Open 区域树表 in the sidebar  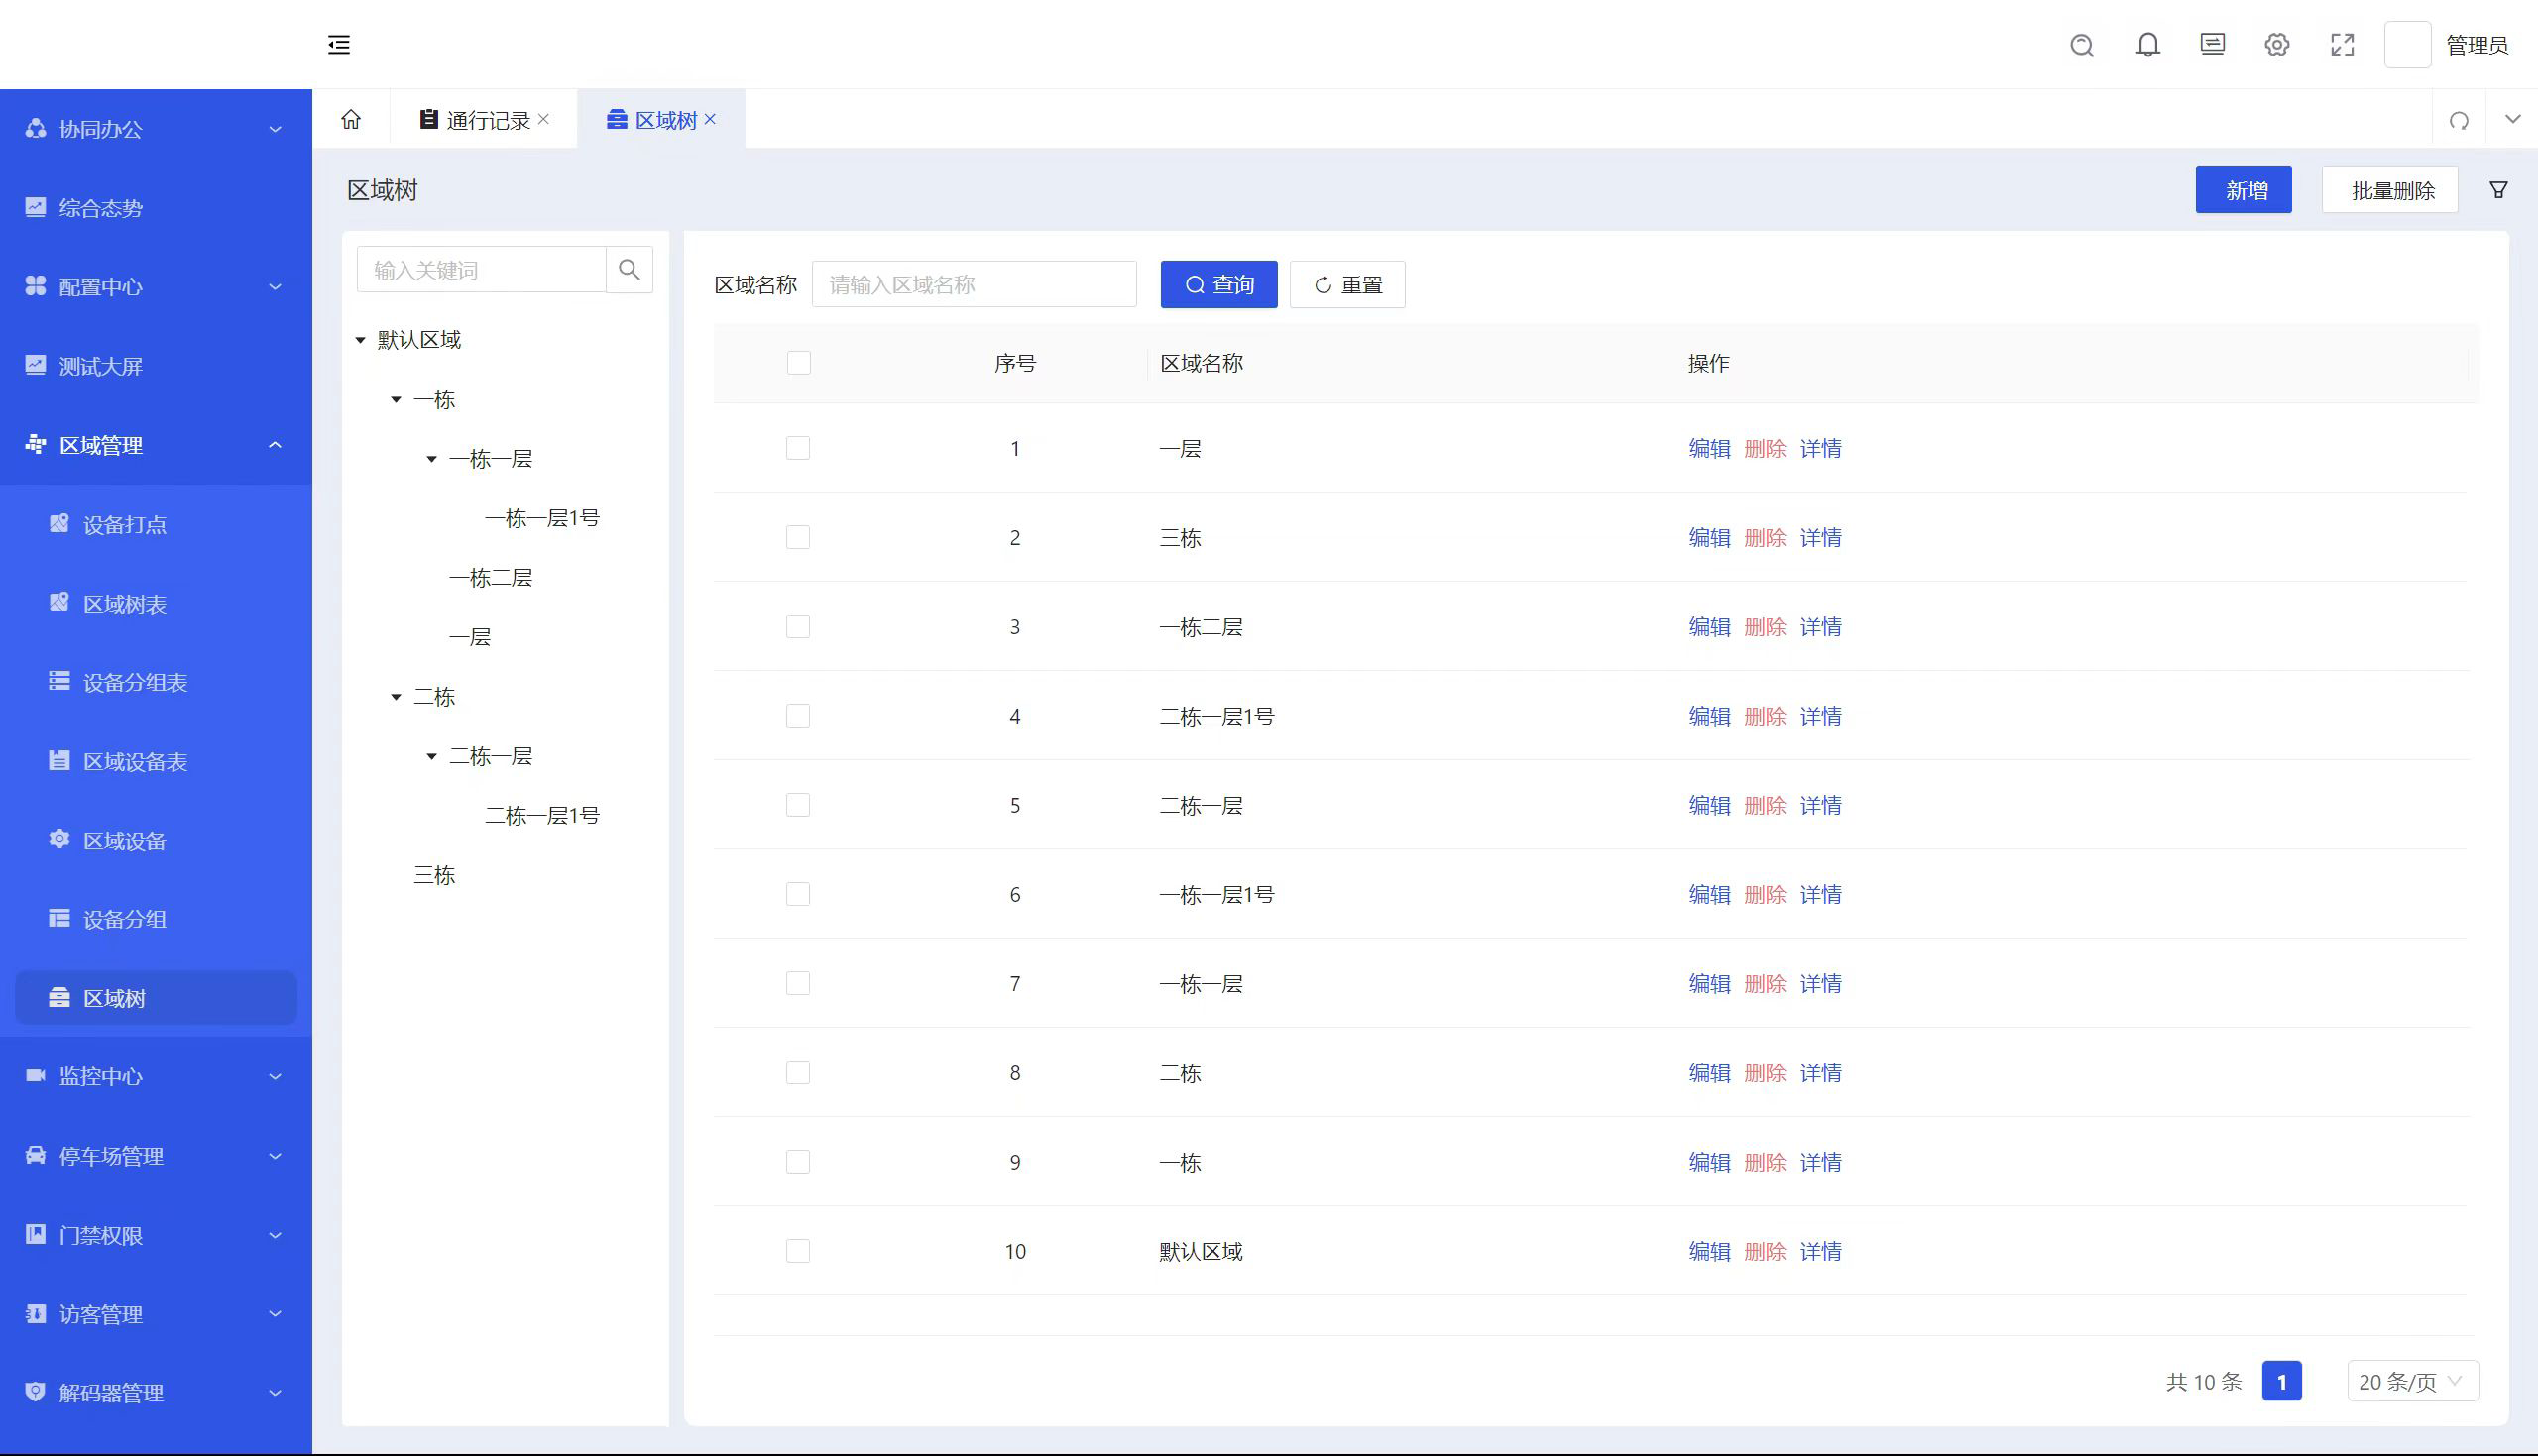pyautogui.click(x=125, y=604)
